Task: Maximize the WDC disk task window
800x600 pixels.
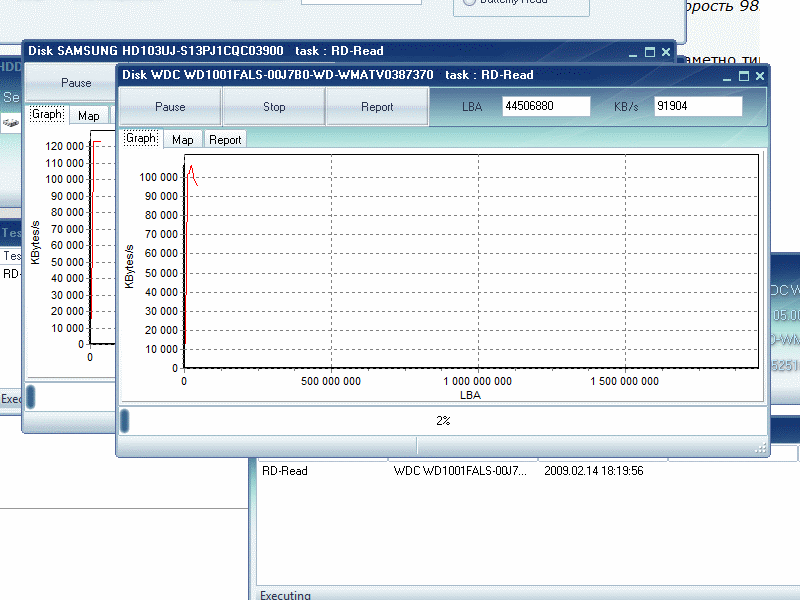Action: [x=743, y=75]
